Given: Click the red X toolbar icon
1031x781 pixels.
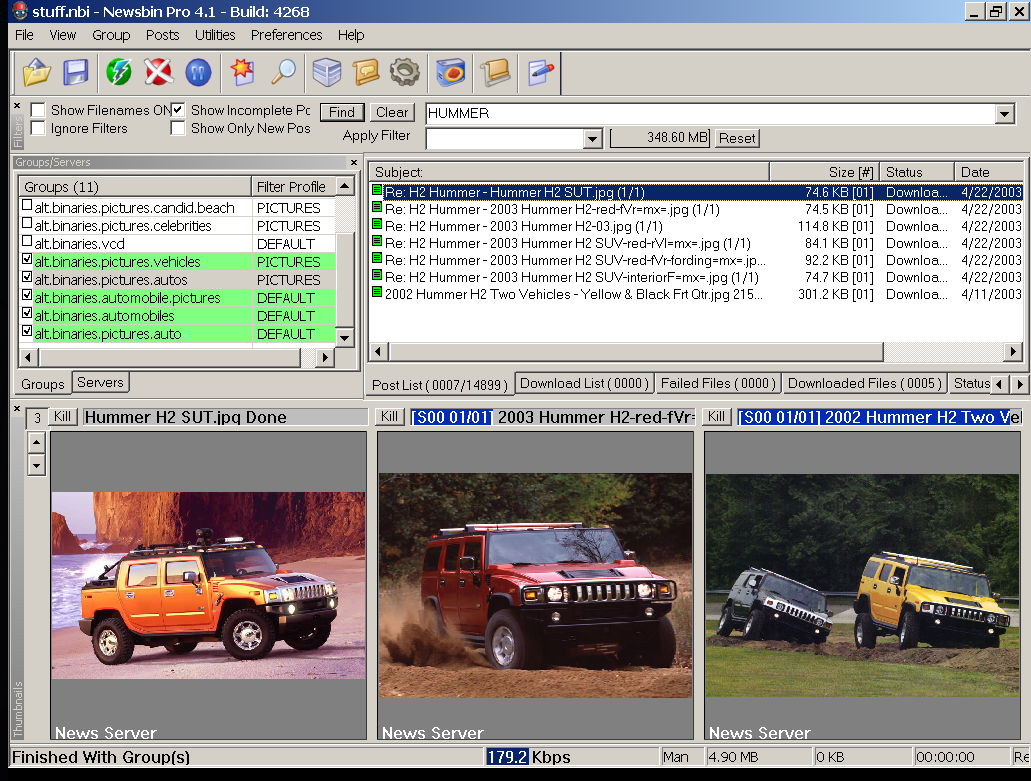Looking at the screenshot, I should click(158, 72).
